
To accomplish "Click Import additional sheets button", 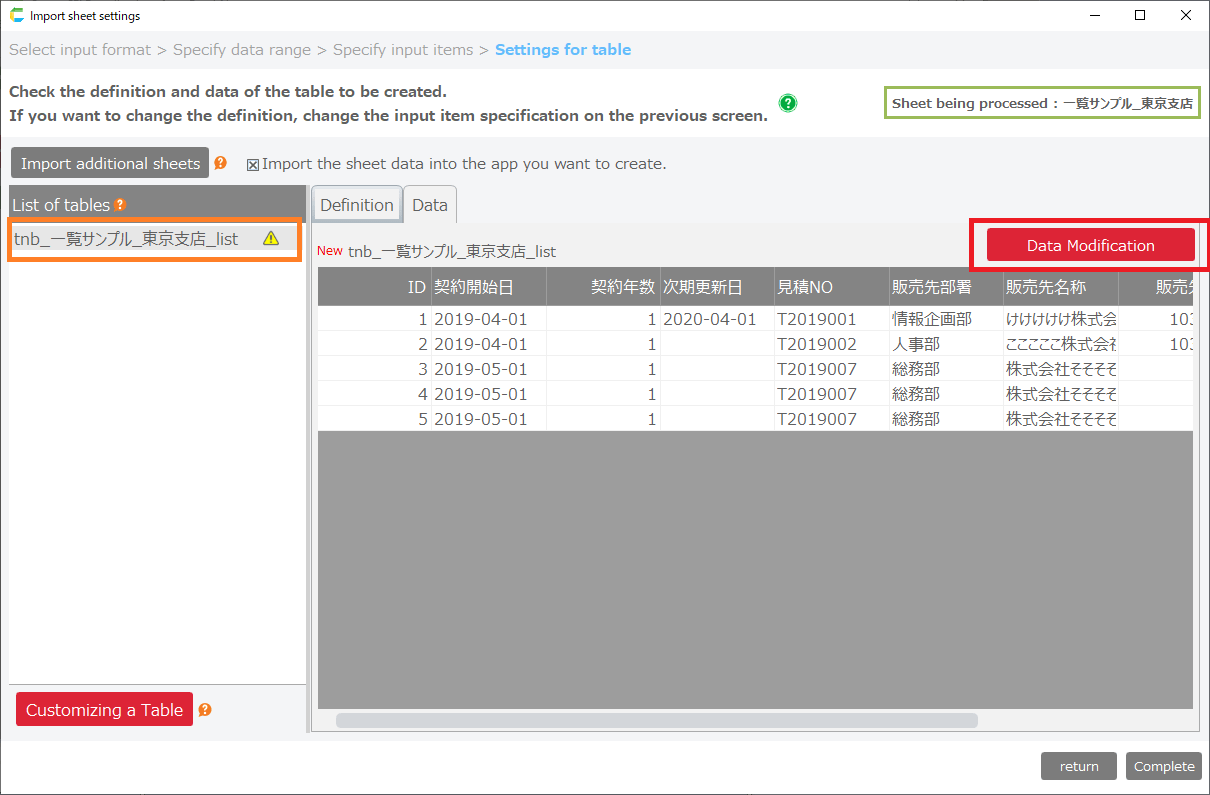I will pos(110,163).
